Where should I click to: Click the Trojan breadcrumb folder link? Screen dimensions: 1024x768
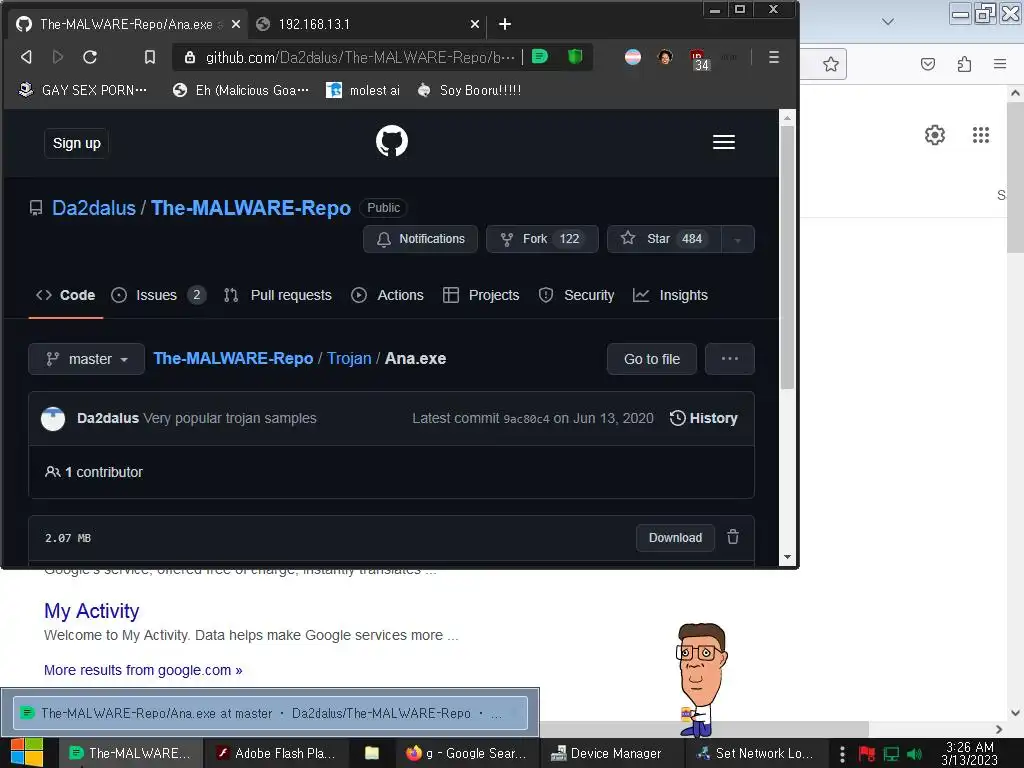[x=349, y=359]
